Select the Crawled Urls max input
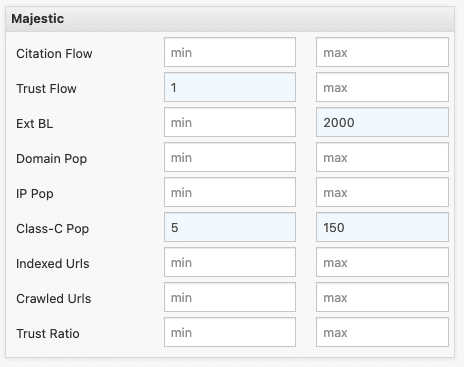This screenshot has width=464, height=367. [x=382, y=297]
